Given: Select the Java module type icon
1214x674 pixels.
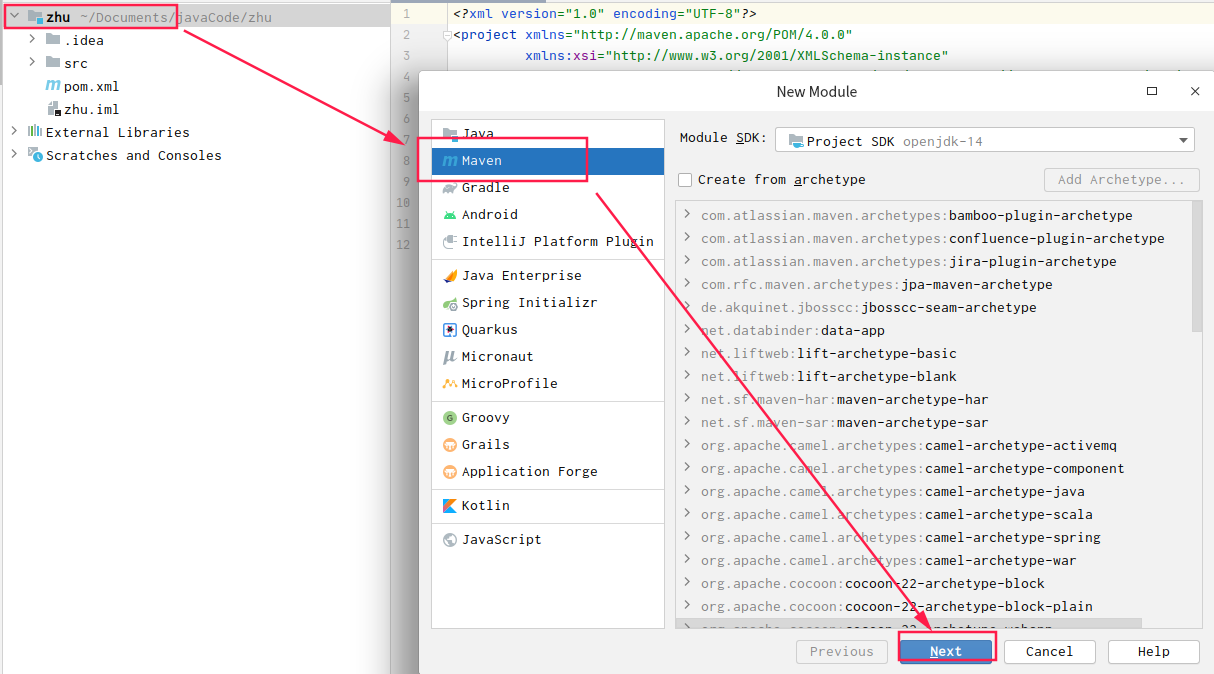Looking at the screenshot, I should [x=450, y=133].
